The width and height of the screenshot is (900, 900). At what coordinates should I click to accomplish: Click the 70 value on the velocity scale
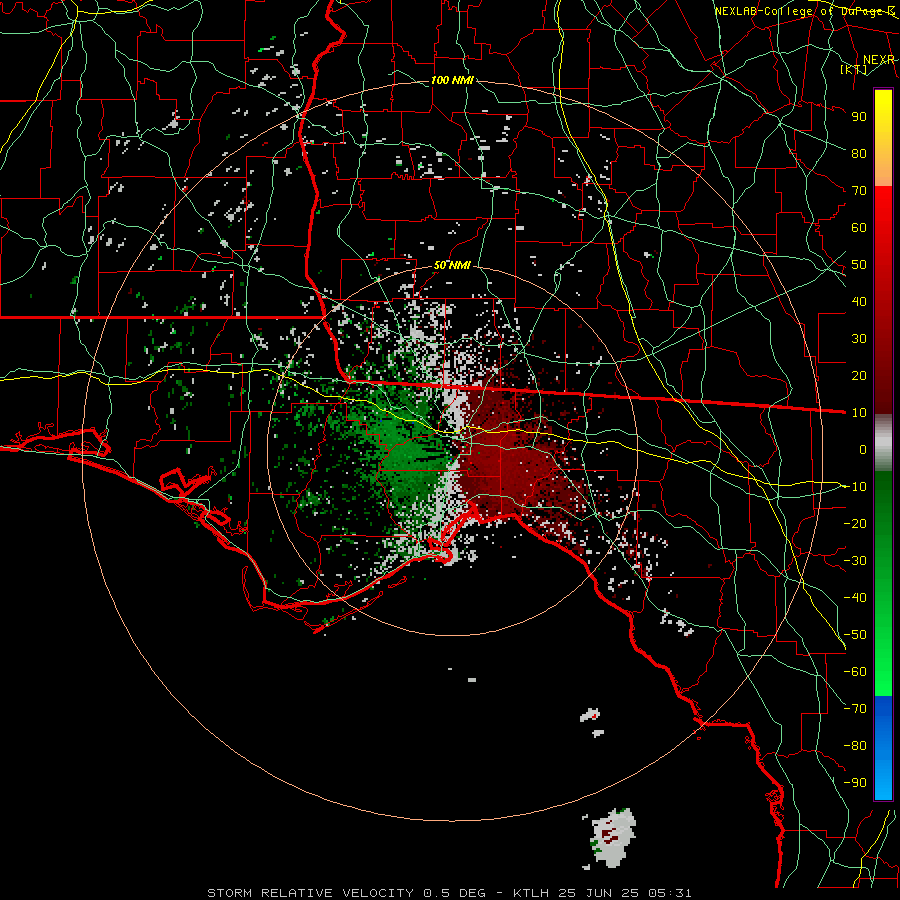(x=859, y=191)
